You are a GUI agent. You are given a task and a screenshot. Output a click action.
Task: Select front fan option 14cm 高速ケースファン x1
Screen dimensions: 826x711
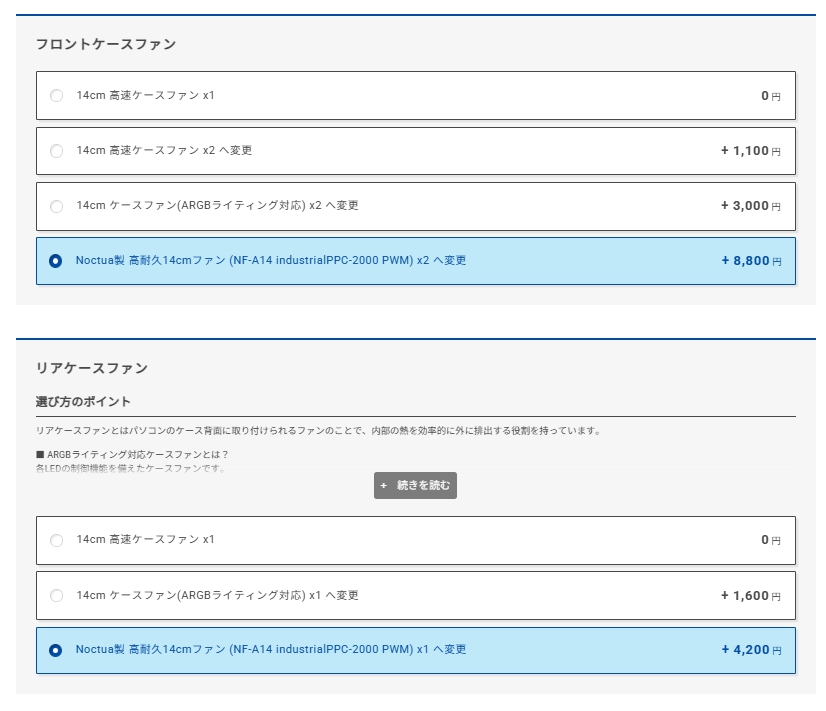coord(416,95)
